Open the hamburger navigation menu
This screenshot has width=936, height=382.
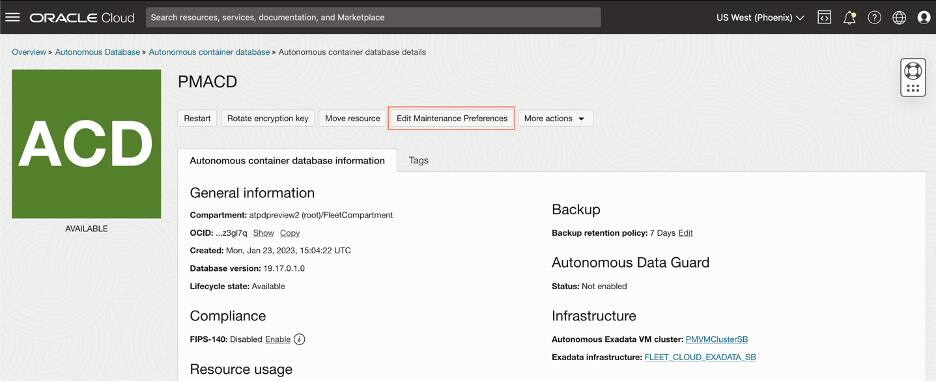pyautogui.click(x=12, y=17)
